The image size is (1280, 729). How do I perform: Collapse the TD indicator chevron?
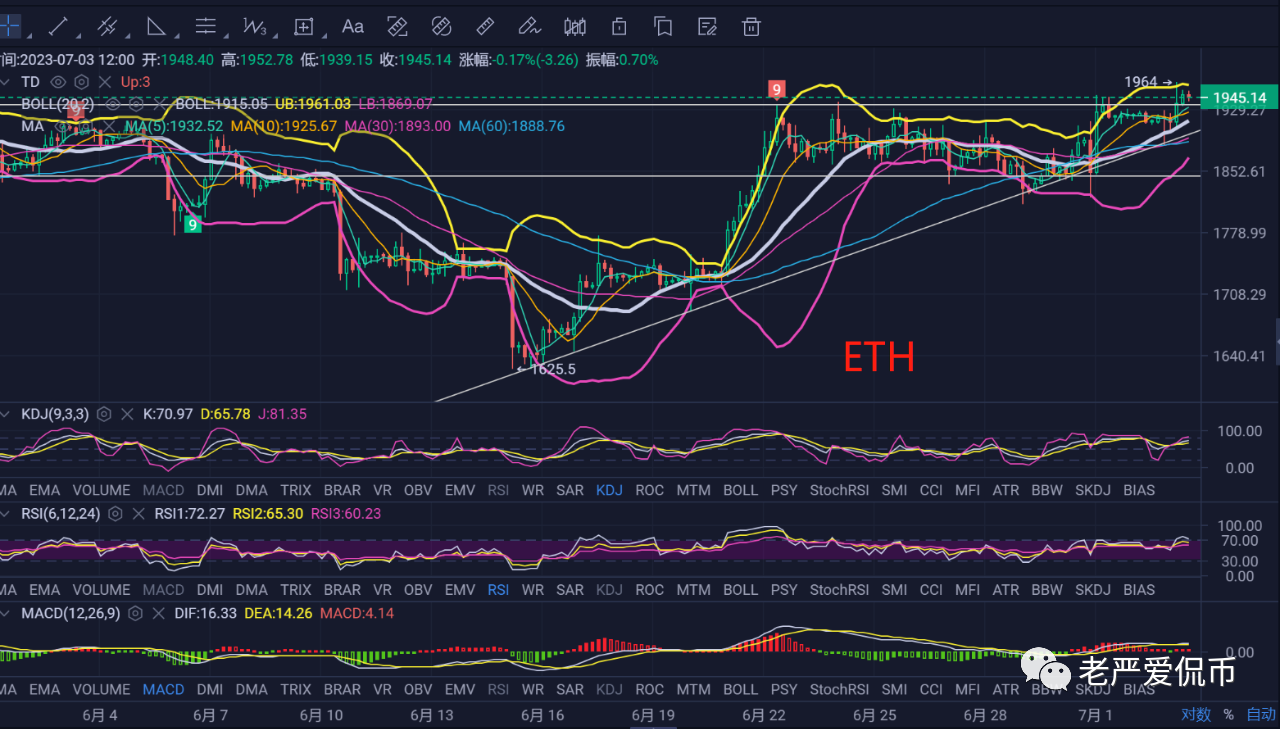pos(6,82)
